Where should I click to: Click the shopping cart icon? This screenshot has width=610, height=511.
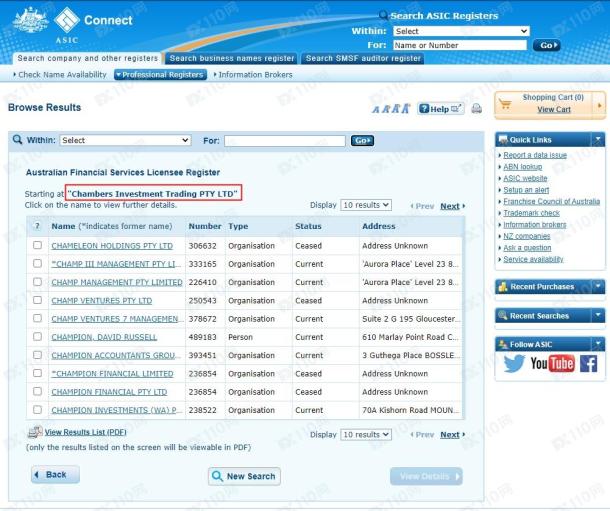click(x=505, y=104)
